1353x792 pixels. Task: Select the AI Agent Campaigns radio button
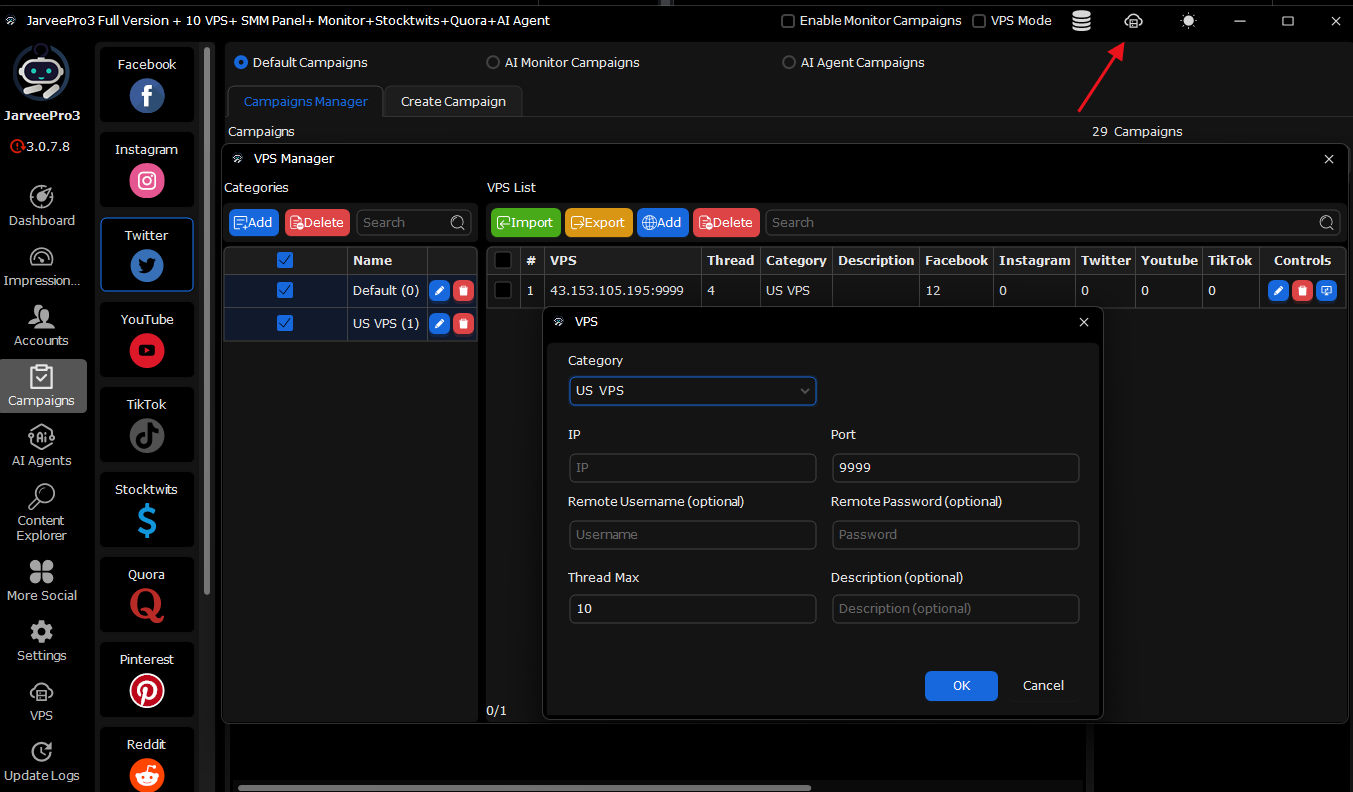point(789,62)
